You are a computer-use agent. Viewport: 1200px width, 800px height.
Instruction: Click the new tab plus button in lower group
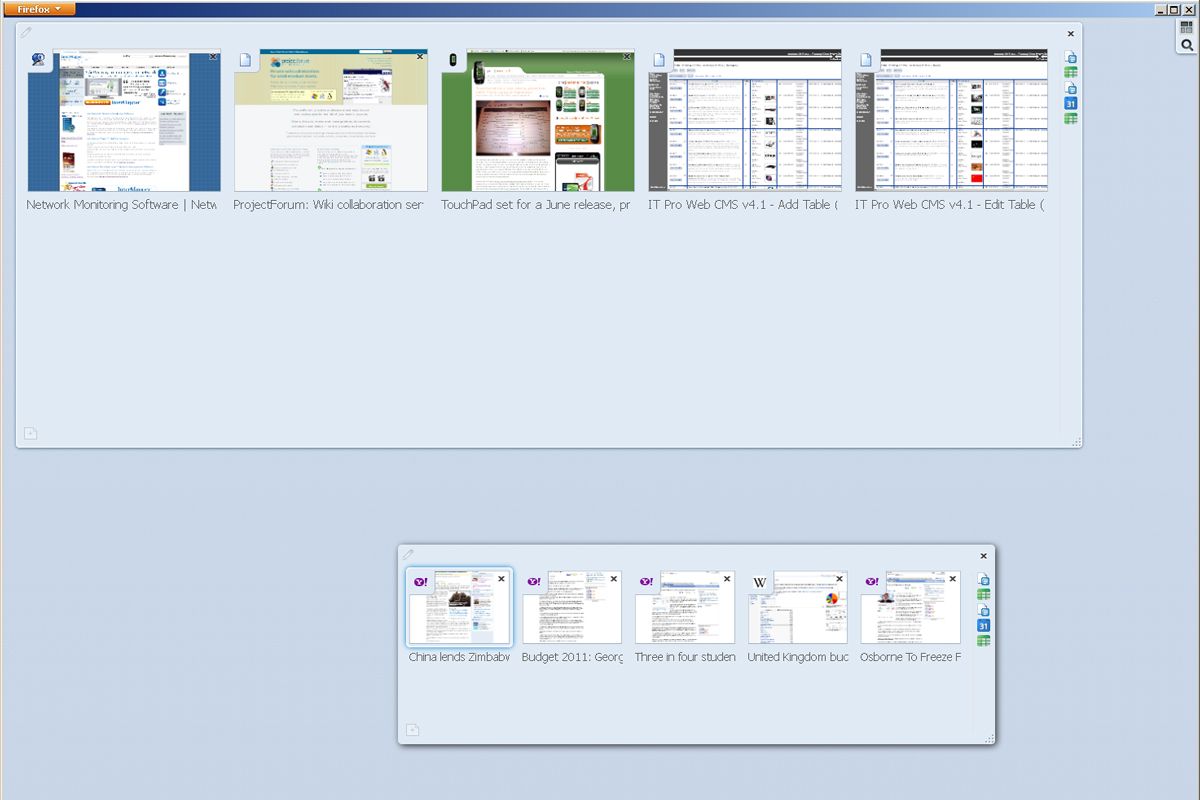tap(412, 730)
